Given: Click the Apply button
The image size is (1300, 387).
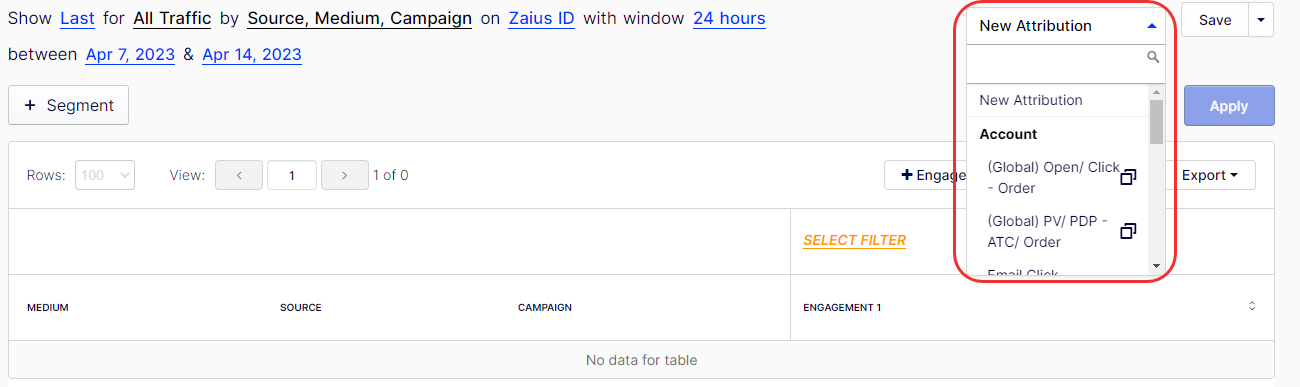Looking at the screenshot, I should [x=1229, y=106].
